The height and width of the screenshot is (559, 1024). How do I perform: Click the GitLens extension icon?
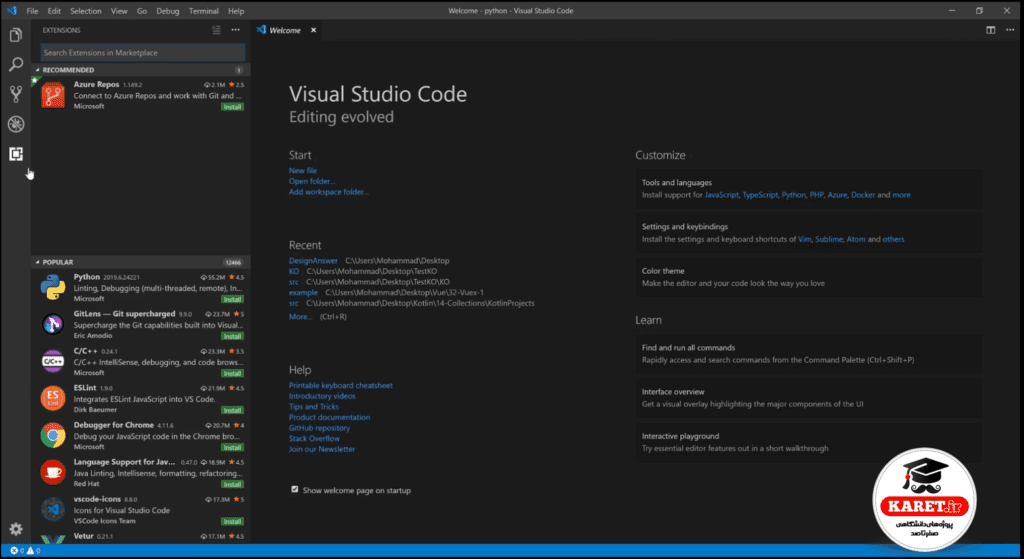[53, 325]
